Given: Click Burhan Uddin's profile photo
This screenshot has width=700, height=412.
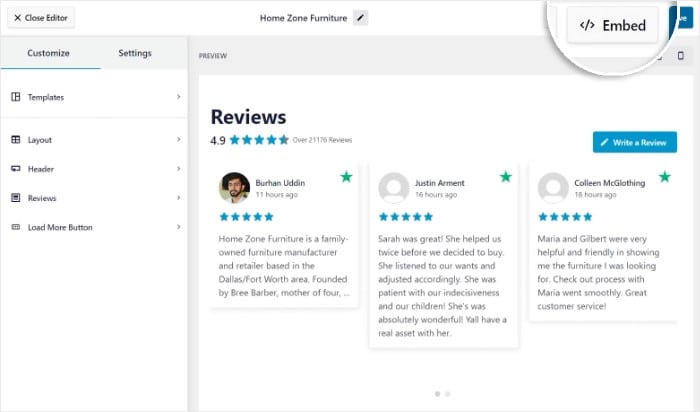Looking at the screenshot, I should point(234,187).
